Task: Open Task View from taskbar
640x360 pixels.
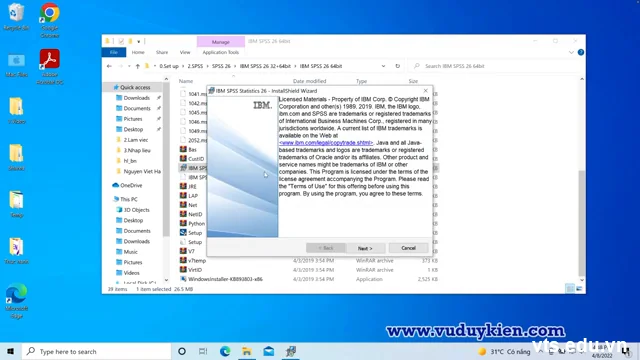Action: pos(203,351)
